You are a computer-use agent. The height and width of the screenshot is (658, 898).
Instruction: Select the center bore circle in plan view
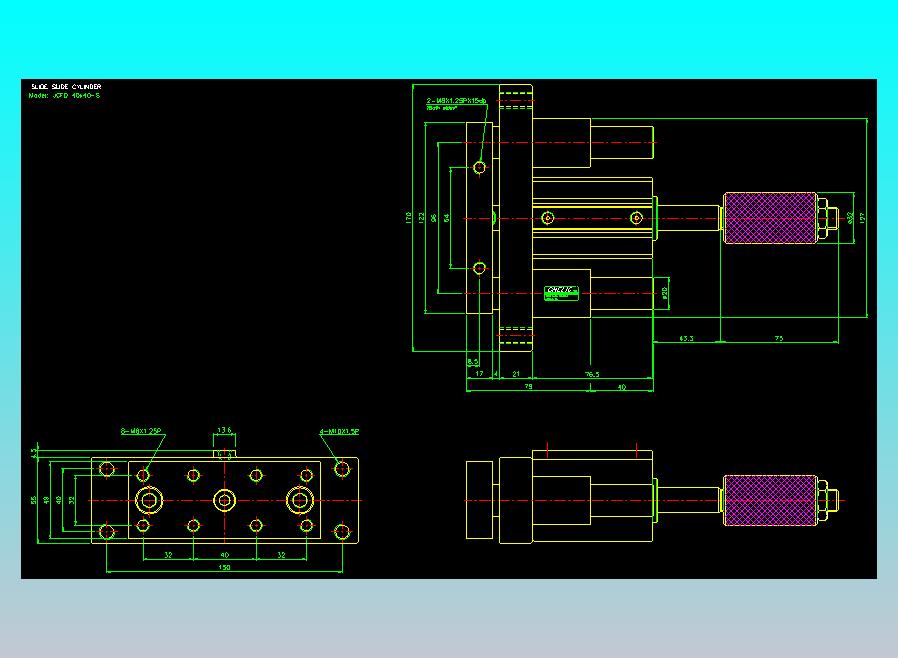224,501
